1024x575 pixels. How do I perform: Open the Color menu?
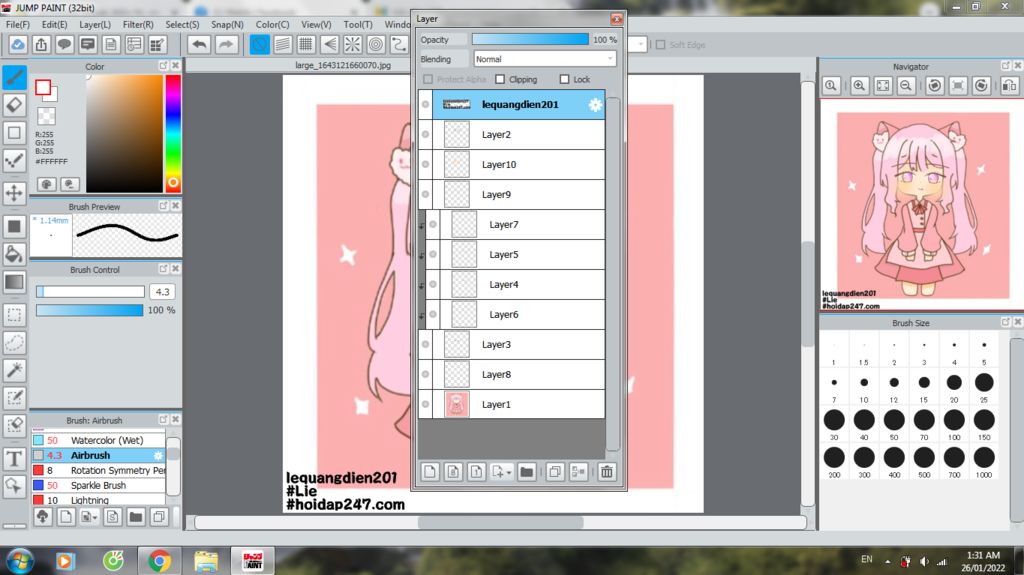(x=272, y=24)
